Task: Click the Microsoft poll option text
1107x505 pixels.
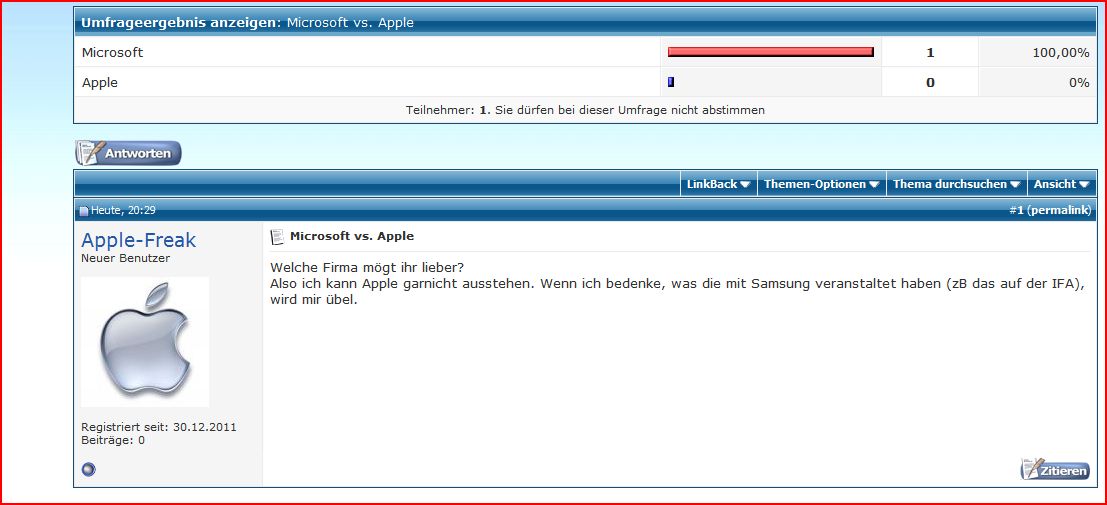Action: click(112, 52)
